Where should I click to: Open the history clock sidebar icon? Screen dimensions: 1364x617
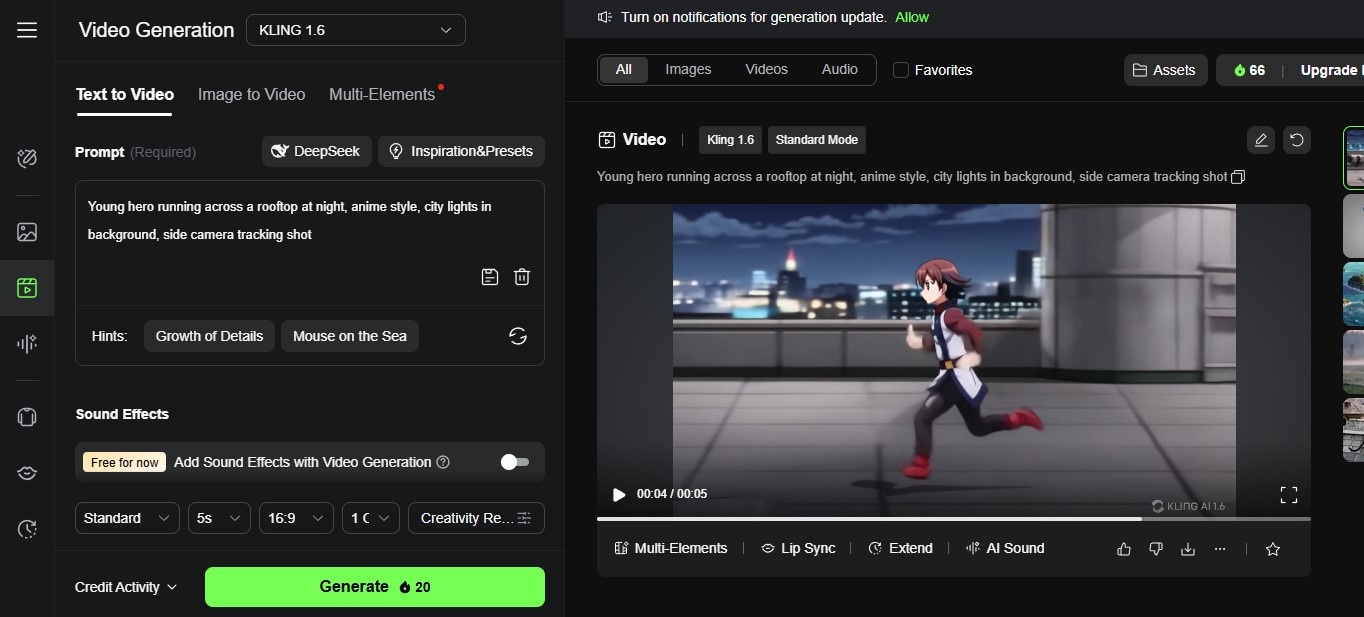click(x=27, y=529)
